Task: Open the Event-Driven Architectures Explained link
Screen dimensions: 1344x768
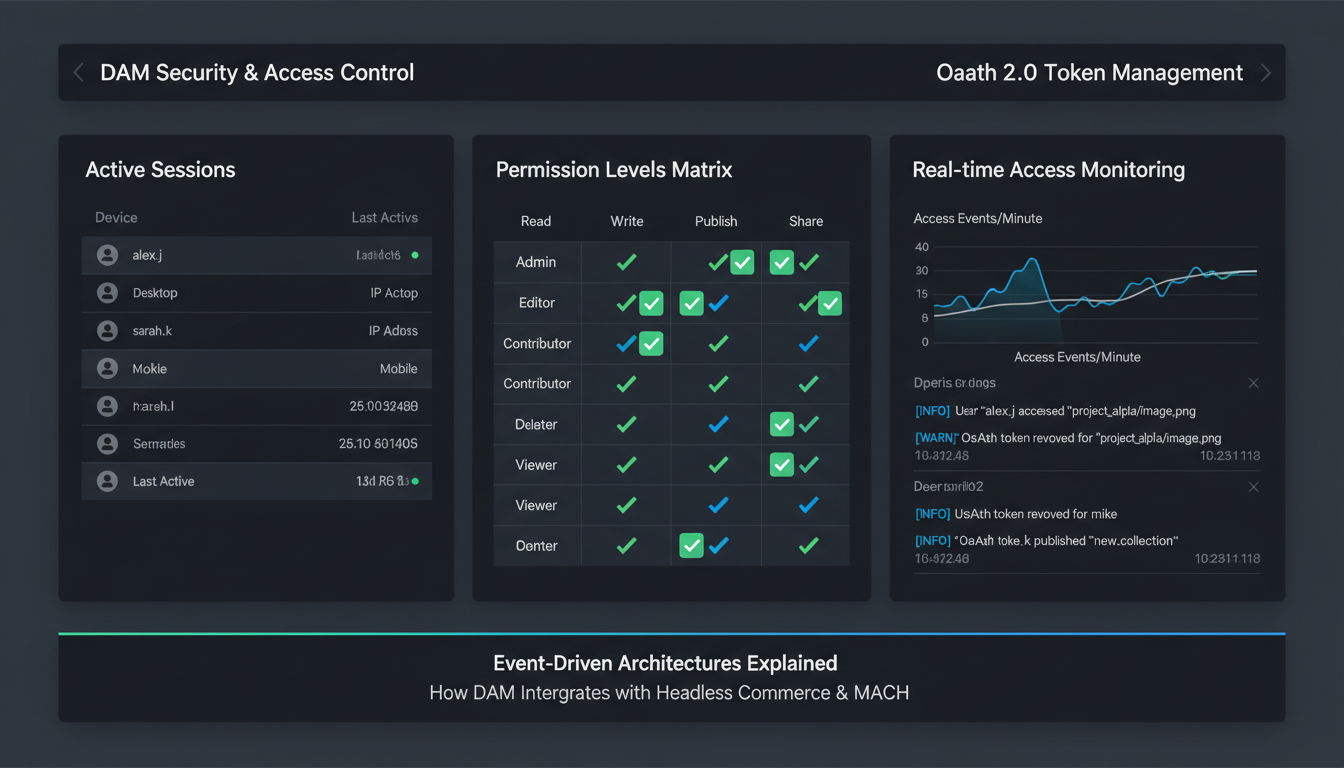Action: pos(665,663)
